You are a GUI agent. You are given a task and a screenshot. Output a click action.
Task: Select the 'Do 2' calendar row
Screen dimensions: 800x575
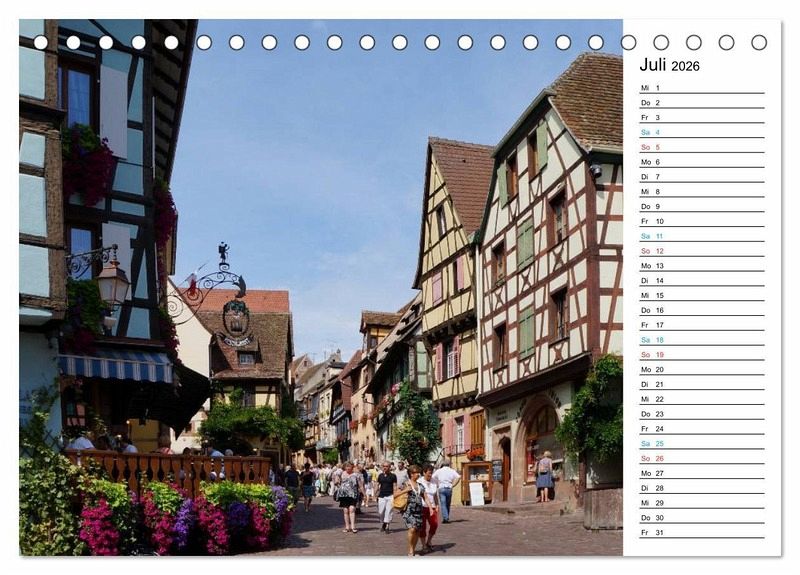click(702, 103)
